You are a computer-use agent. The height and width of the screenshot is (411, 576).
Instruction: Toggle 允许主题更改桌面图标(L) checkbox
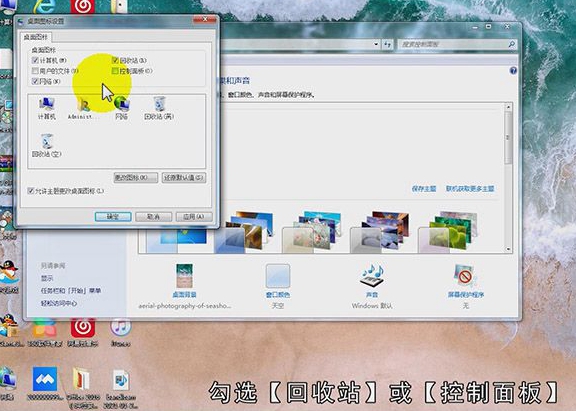click(31, 191)
